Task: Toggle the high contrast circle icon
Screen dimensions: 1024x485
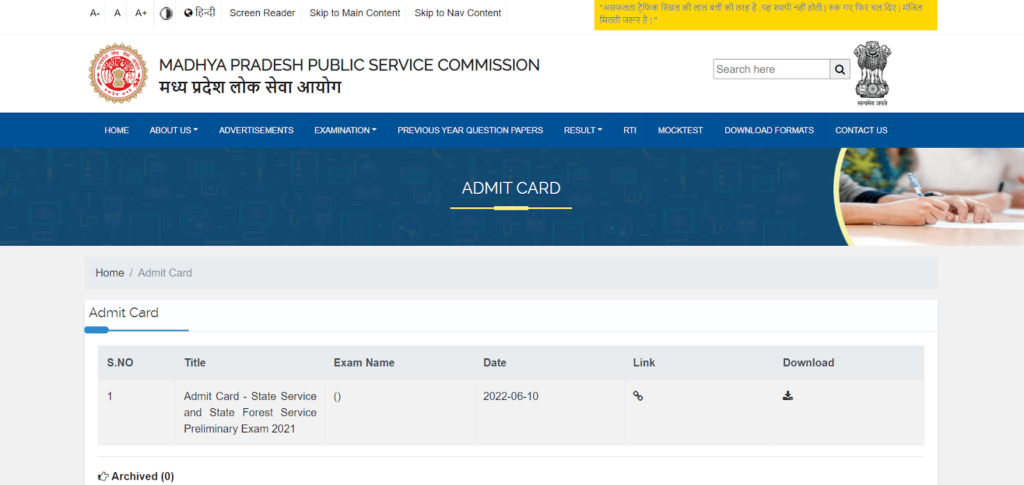Action: 166,13
